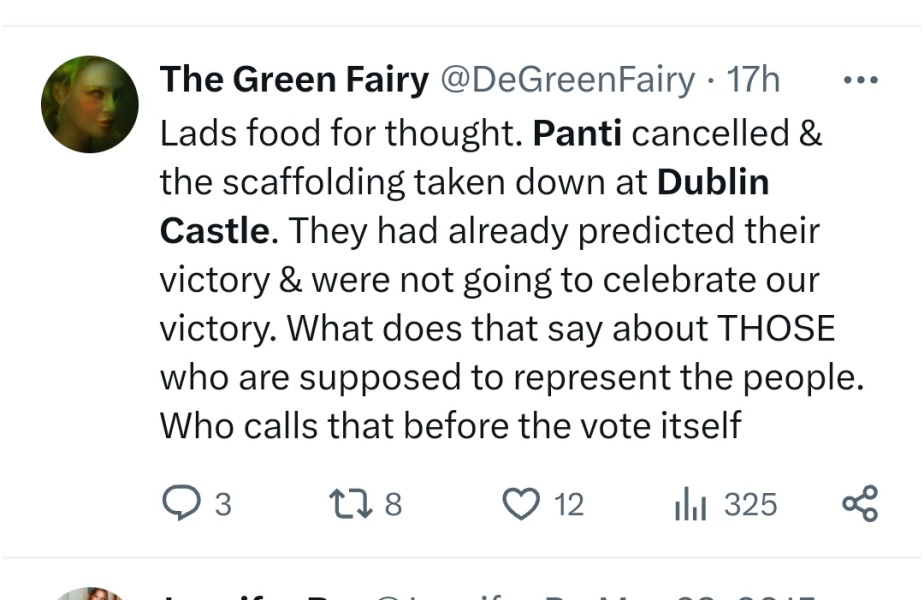Open post analytics via the bar chart icon

tap(689, 504)
